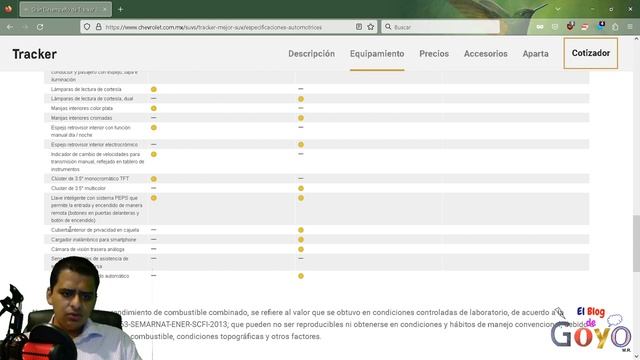The width and height of the screenshot is (640, 360).
Task: Reload the current page
Action: tap(40, 27)
